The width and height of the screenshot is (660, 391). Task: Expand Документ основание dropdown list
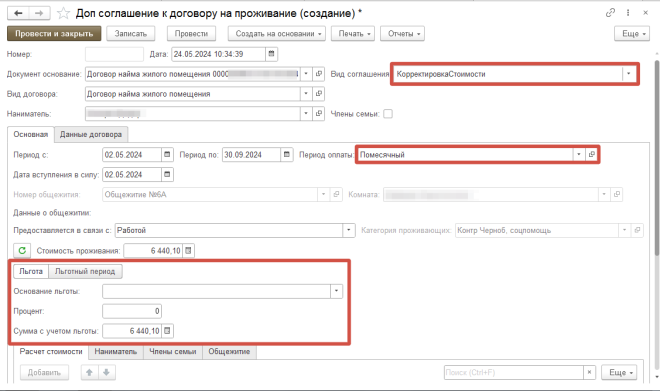coord(306,74)
